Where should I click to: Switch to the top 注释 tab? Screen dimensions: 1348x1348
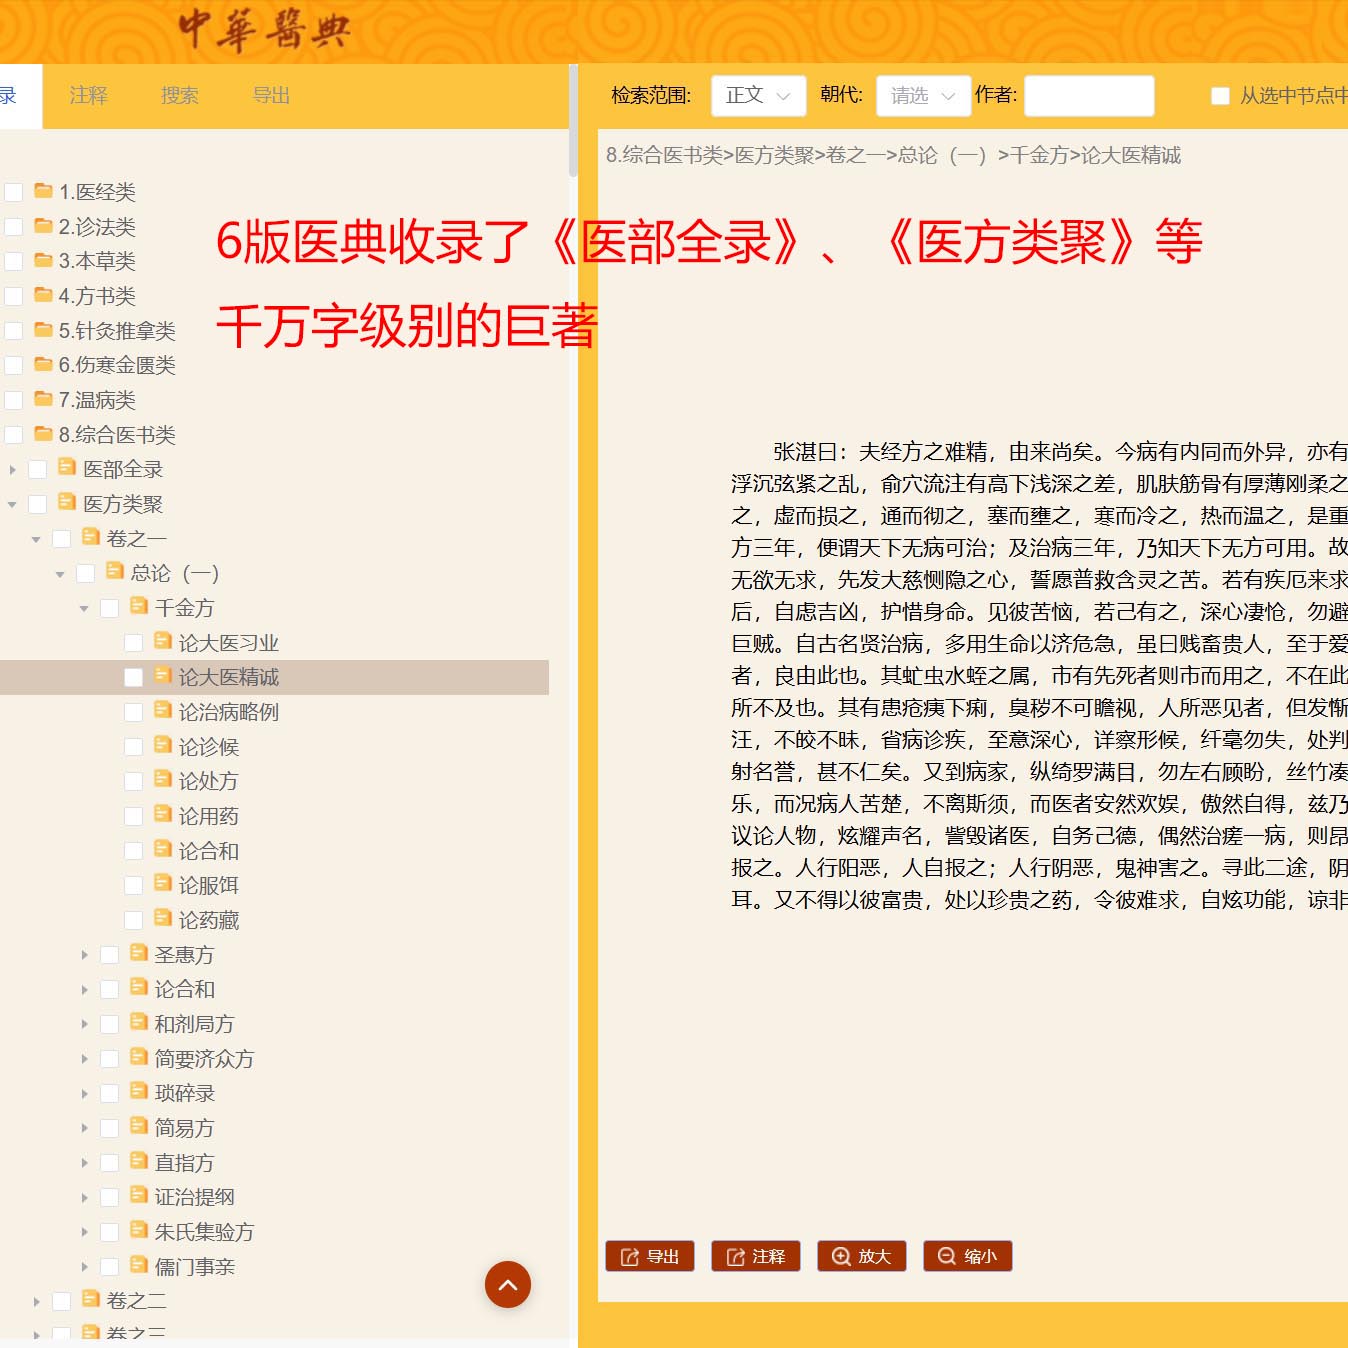88,95
